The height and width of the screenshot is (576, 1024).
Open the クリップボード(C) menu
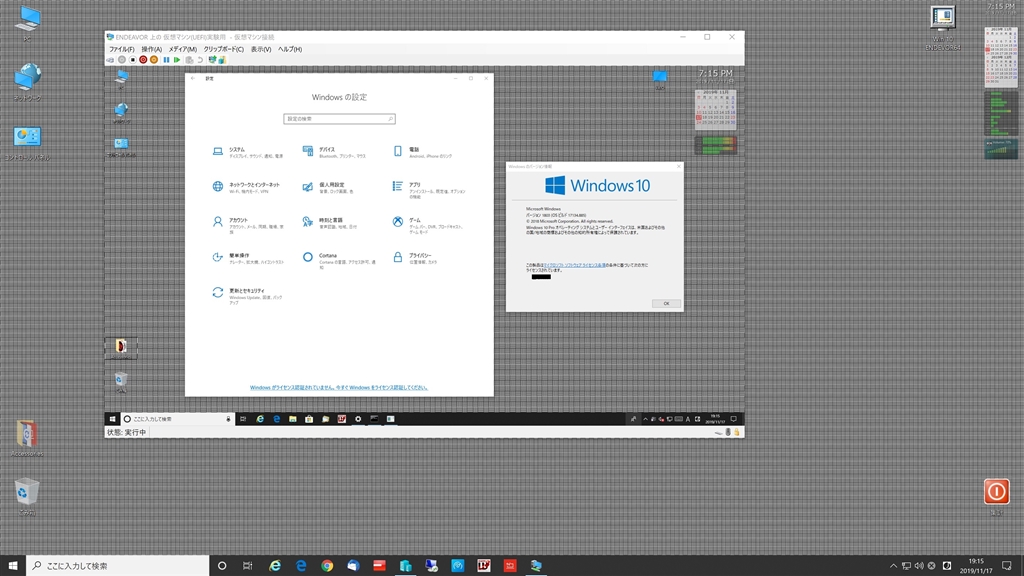223,49
